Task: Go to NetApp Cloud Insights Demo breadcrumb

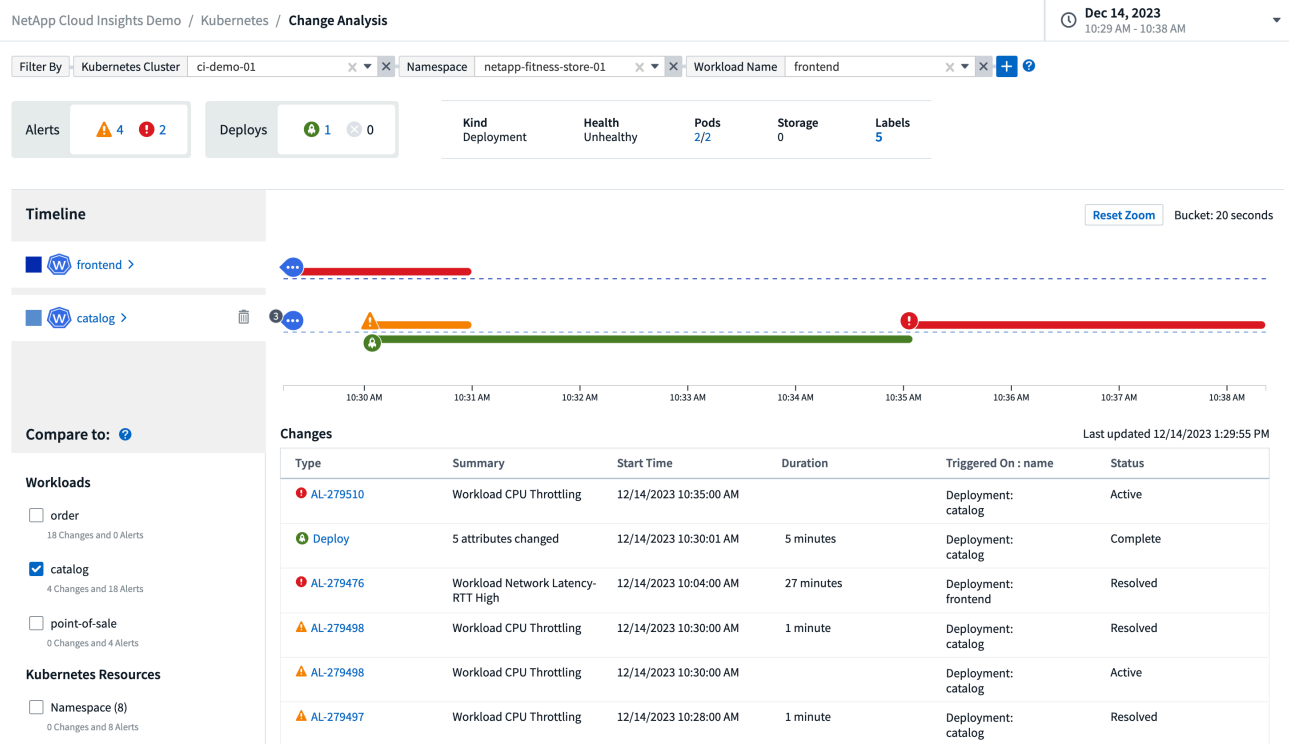Action: 96,20
